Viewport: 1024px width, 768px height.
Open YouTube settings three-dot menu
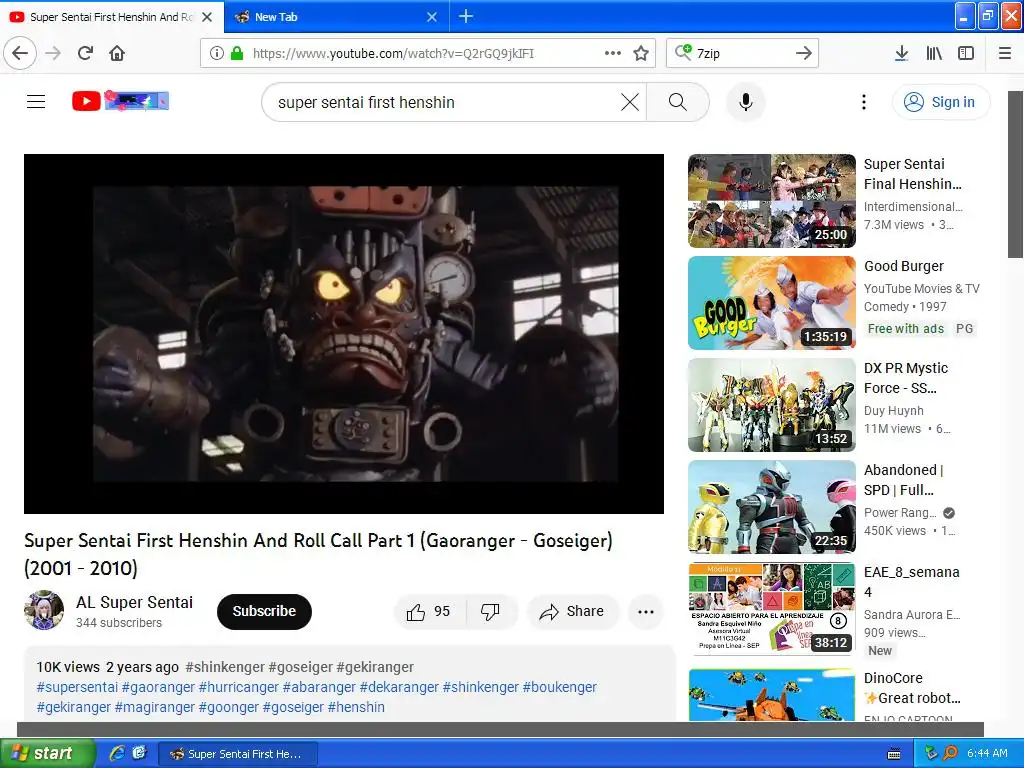click(x=863, y=102)
